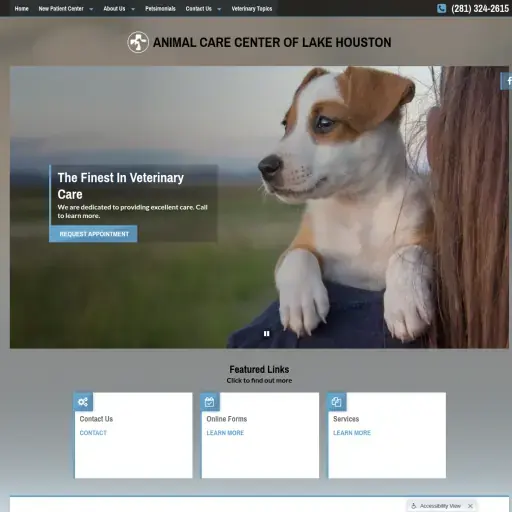The width and height of the screenshot is (512, 512).
Task: Click the calendar icon on Online Forms card
Action: pyautogui.click(x=210, y=402)
